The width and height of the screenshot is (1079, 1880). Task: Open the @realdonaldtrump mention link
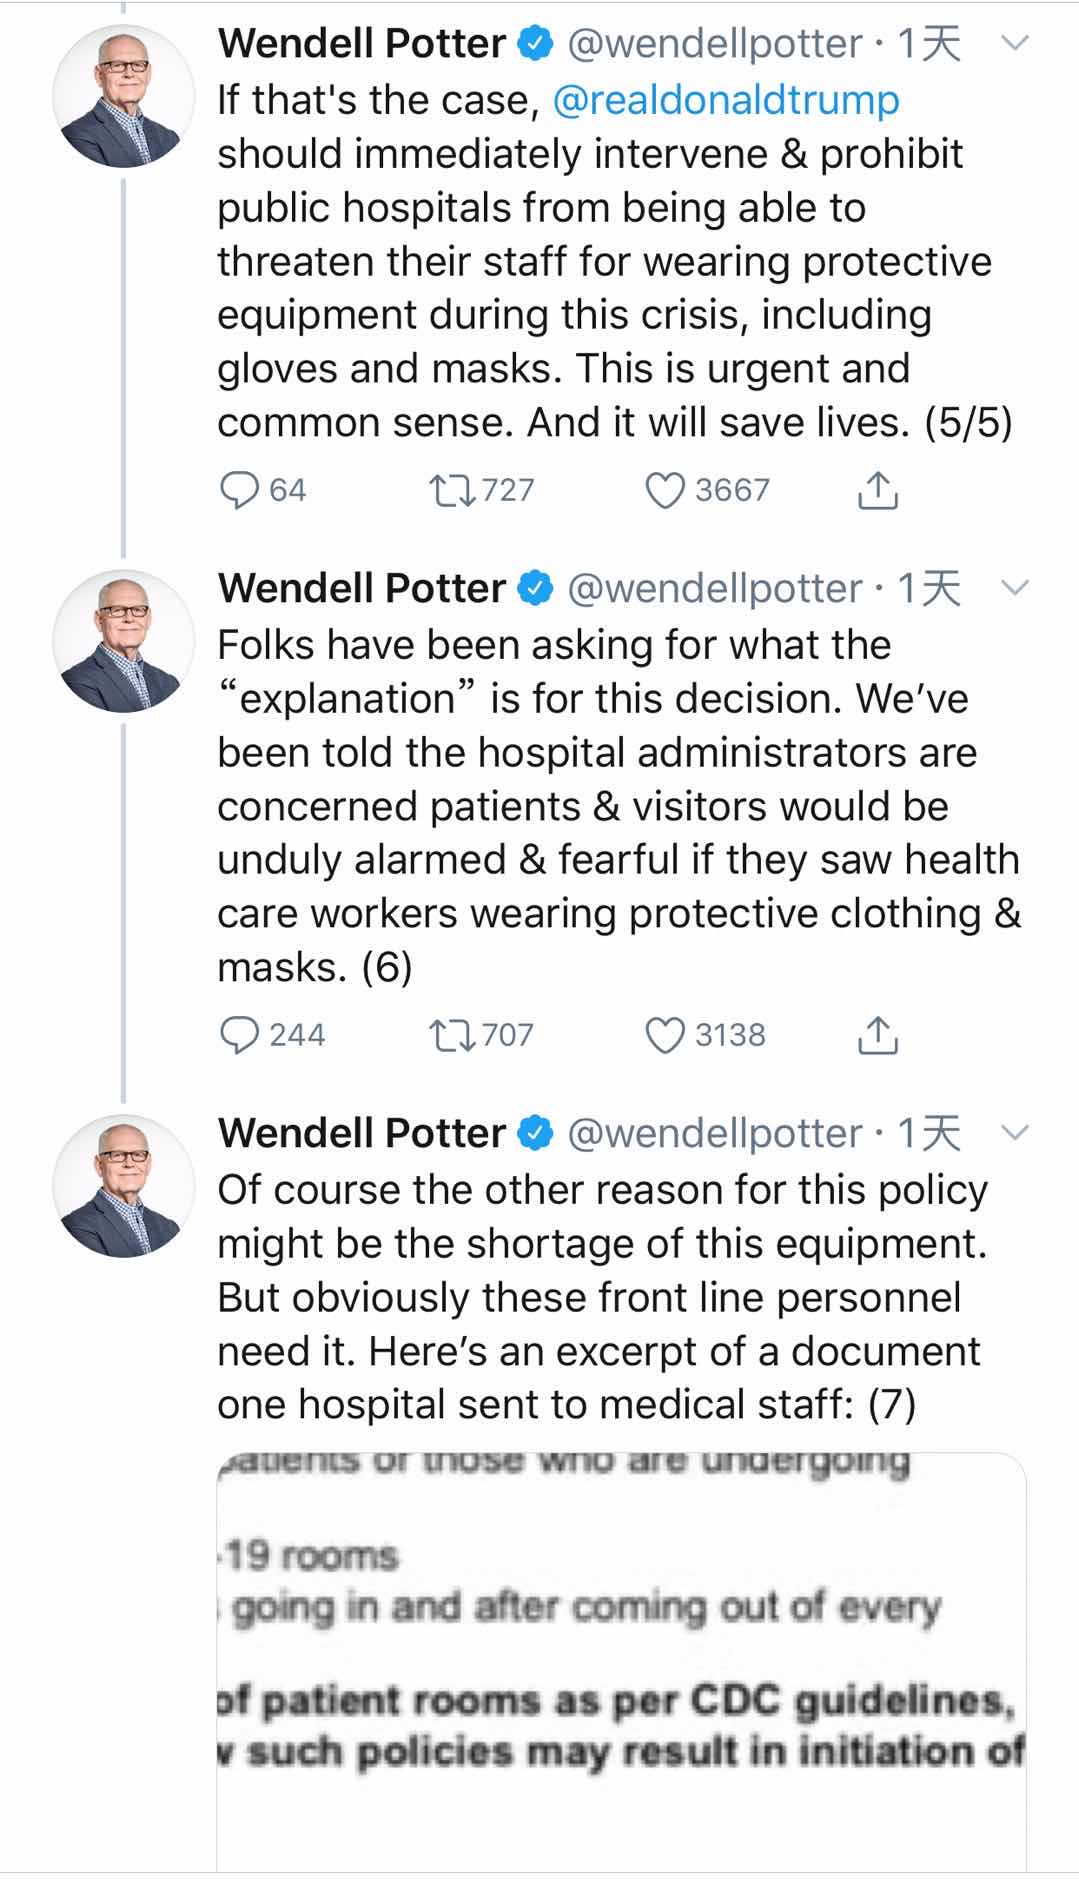pyautogui.click(x=725, y=100)
